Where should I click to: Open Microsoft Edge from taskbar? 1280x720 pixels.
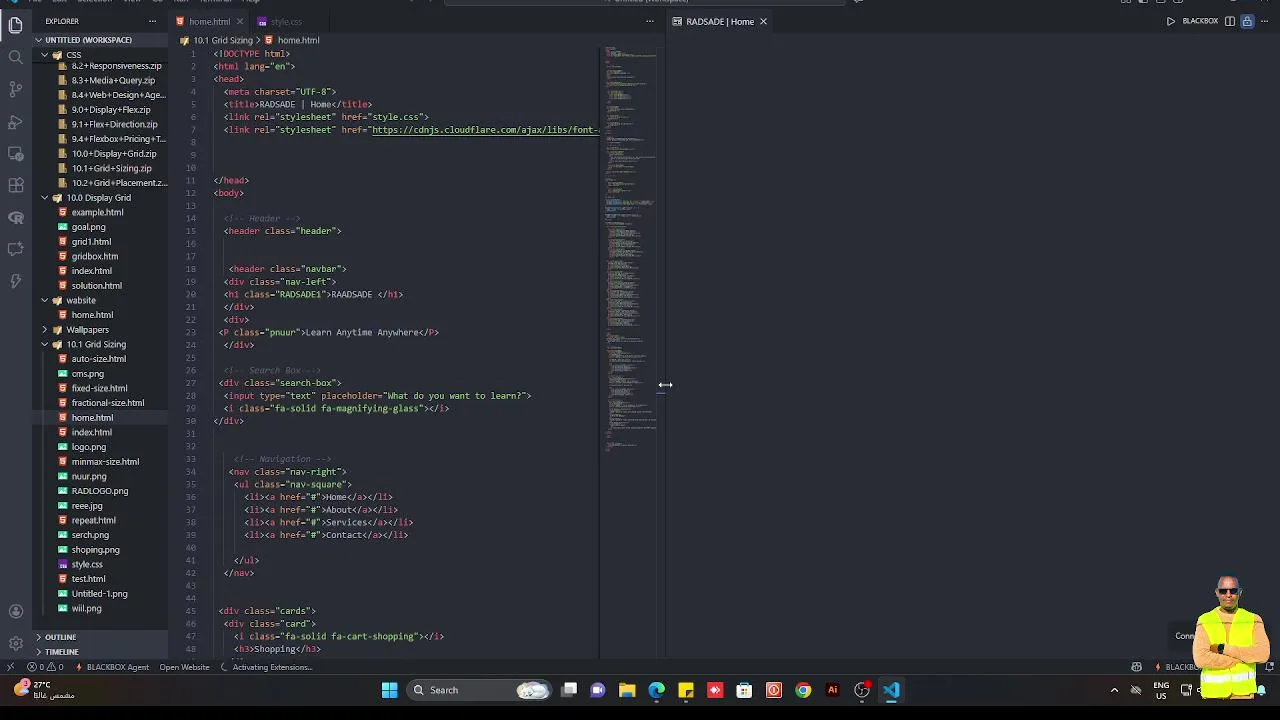coord(656,690)
